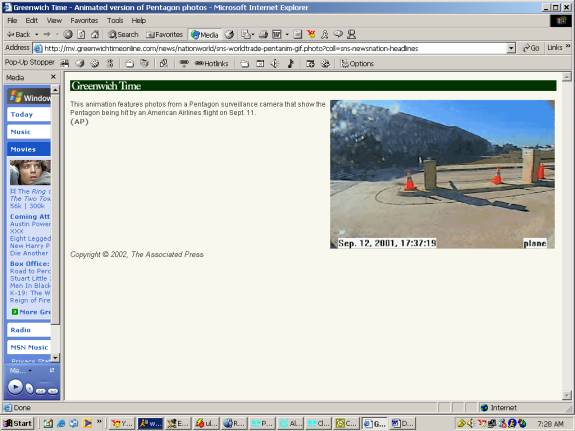Expand the Links toolbar chevron
The height and width of the screenshot is (431, 575).
pos(568,46)
